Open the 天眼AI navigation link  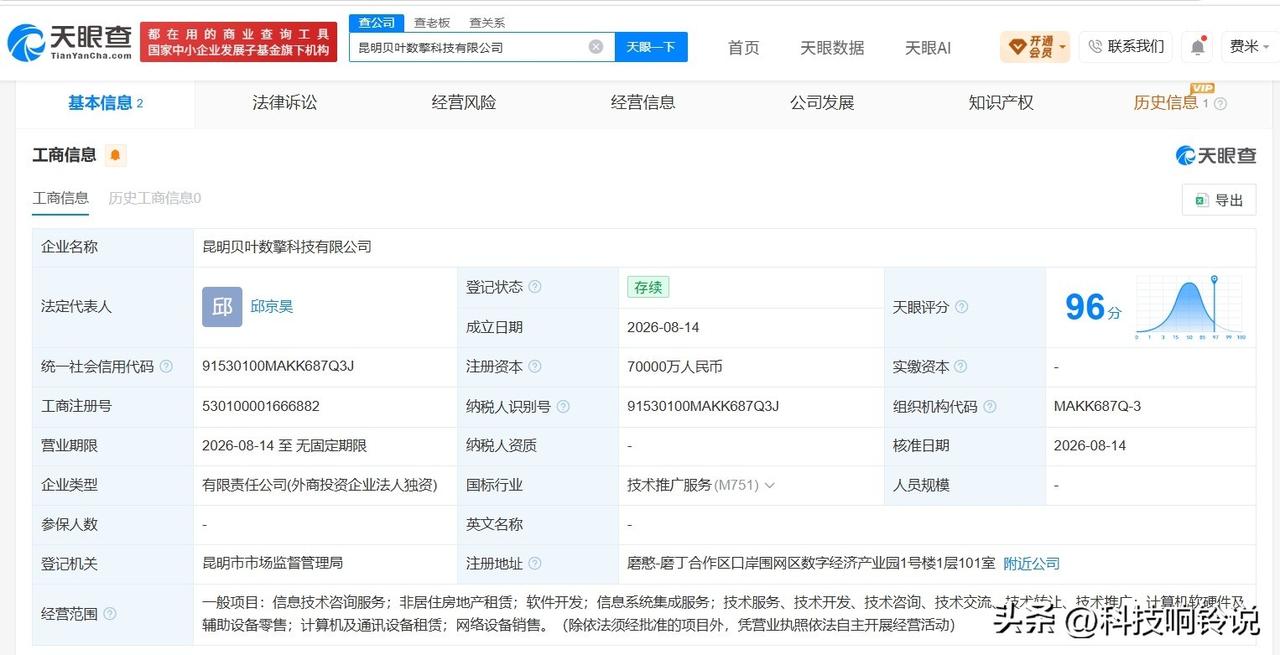pyautogui.click(x=928, y=47)
